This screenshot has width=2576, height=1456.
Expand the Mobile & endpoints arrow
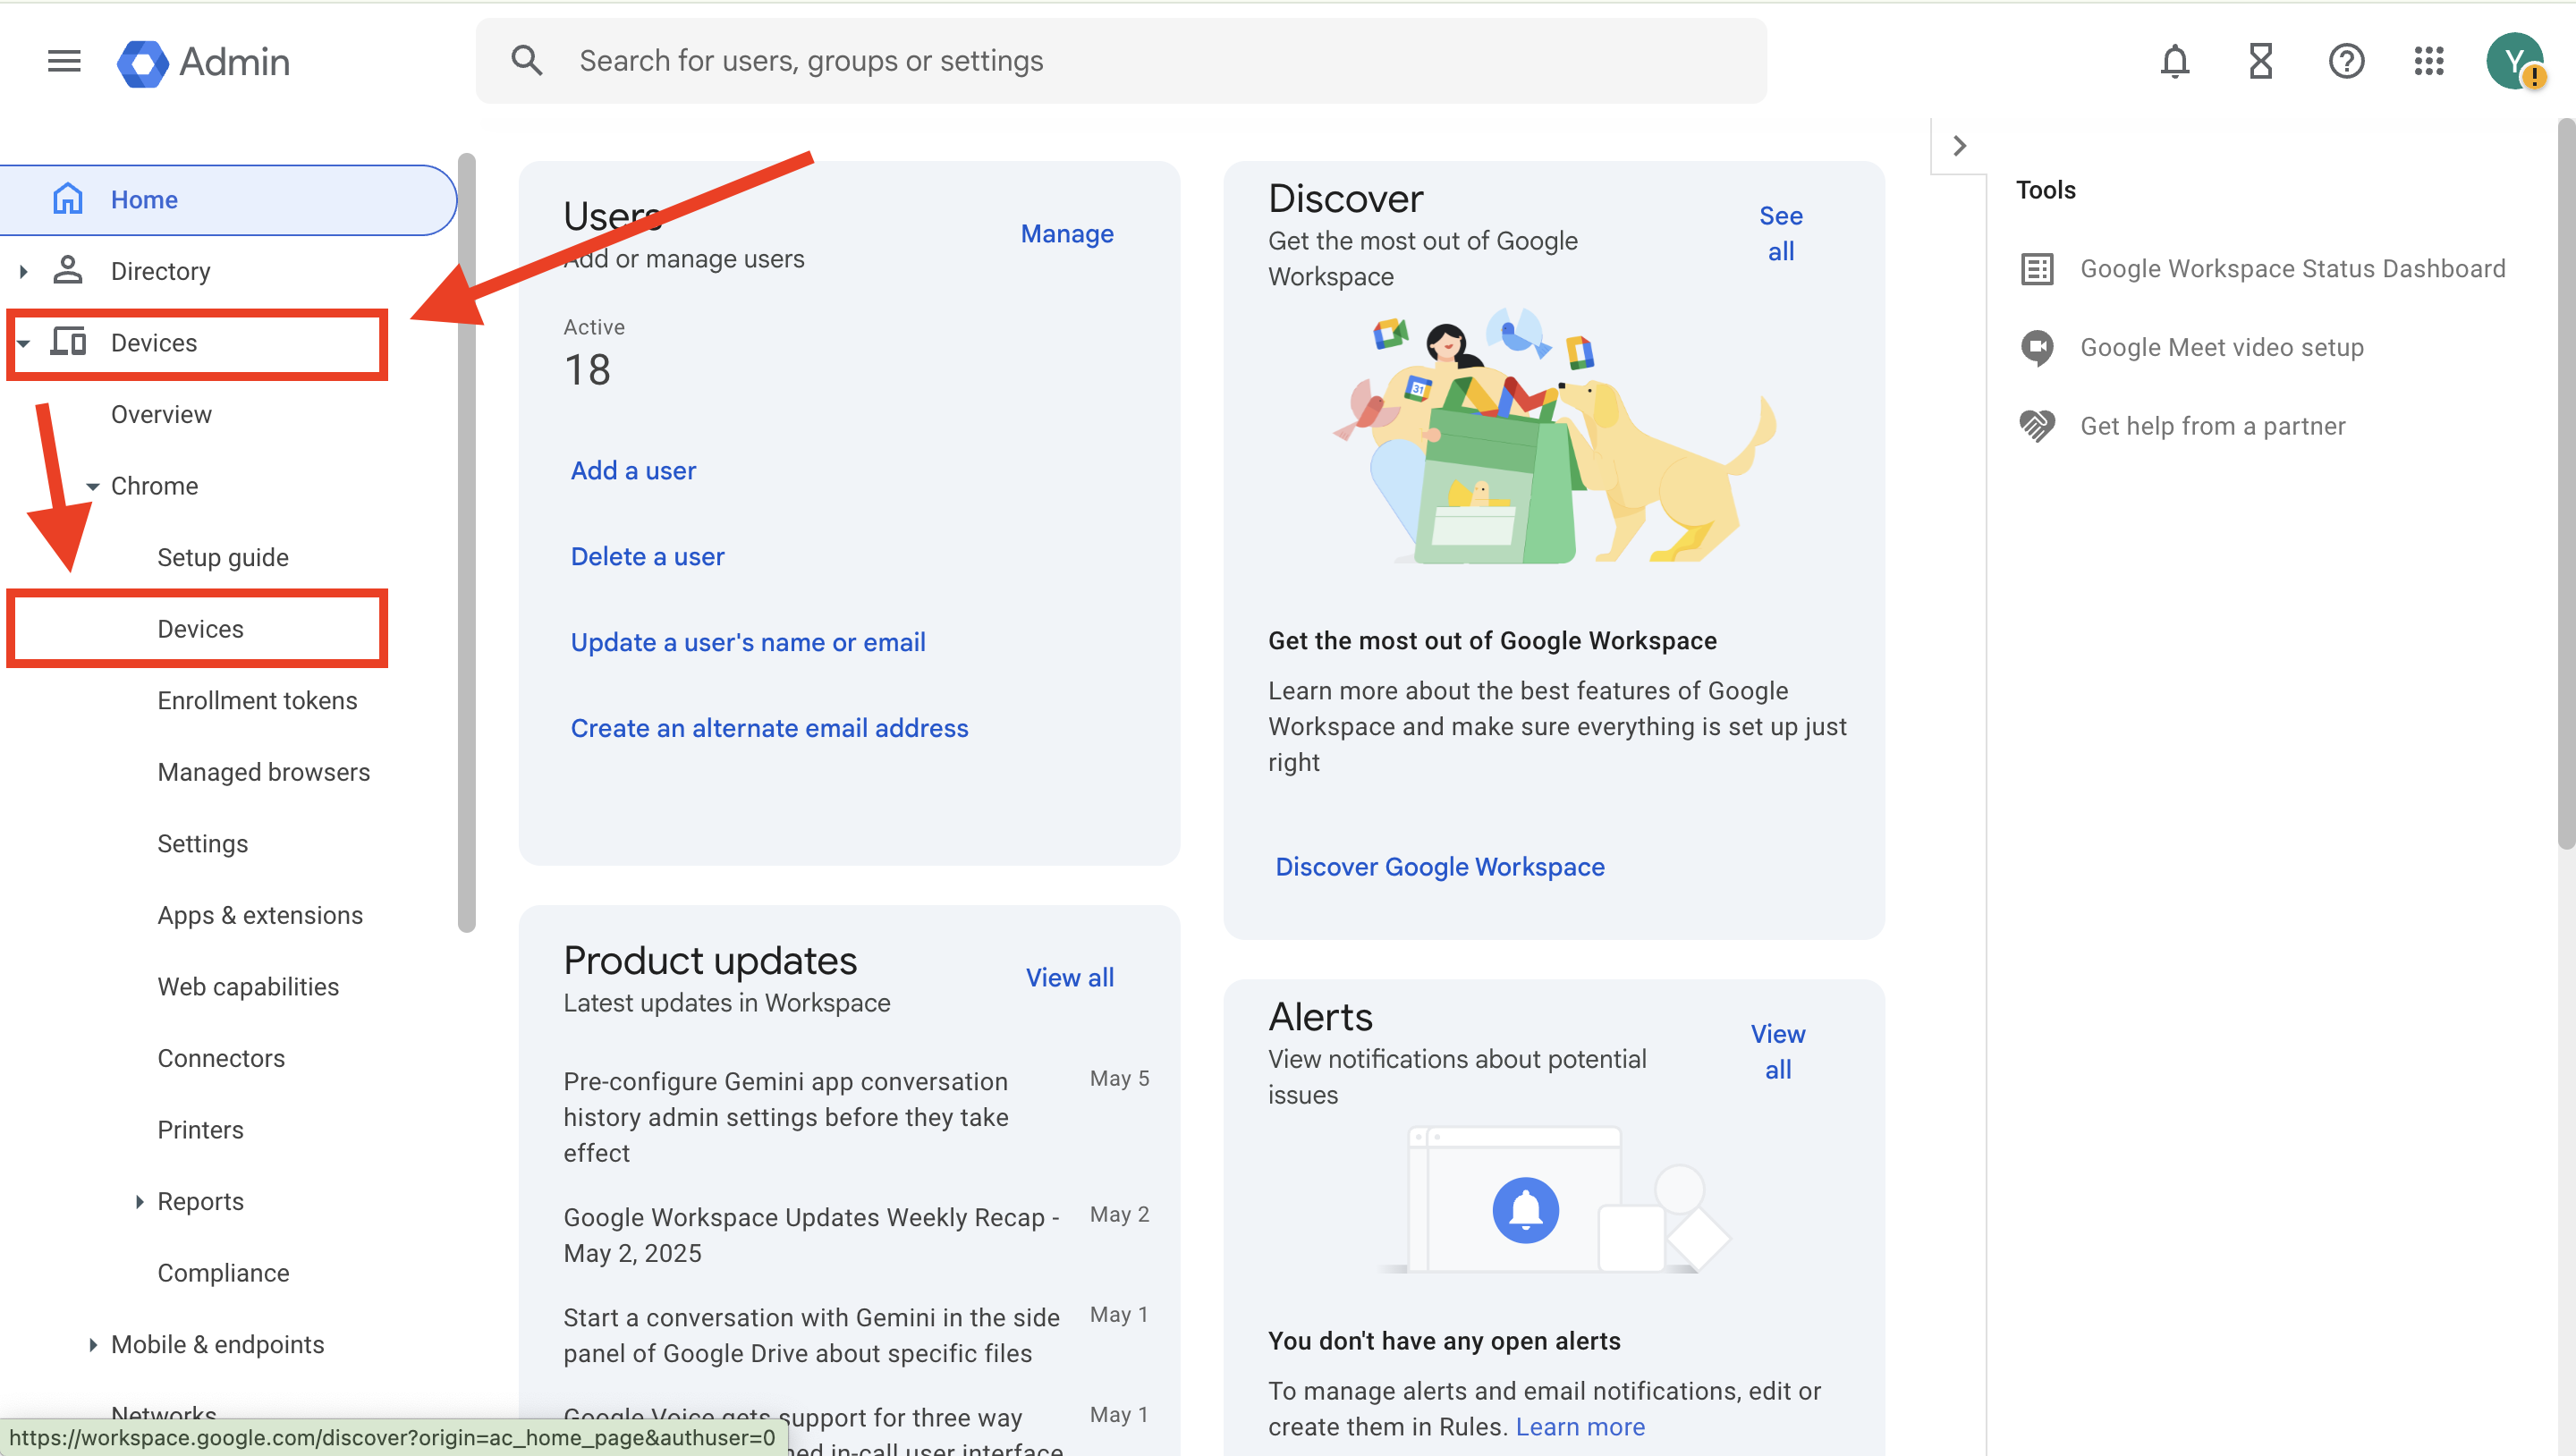[x=92, y=1344]
